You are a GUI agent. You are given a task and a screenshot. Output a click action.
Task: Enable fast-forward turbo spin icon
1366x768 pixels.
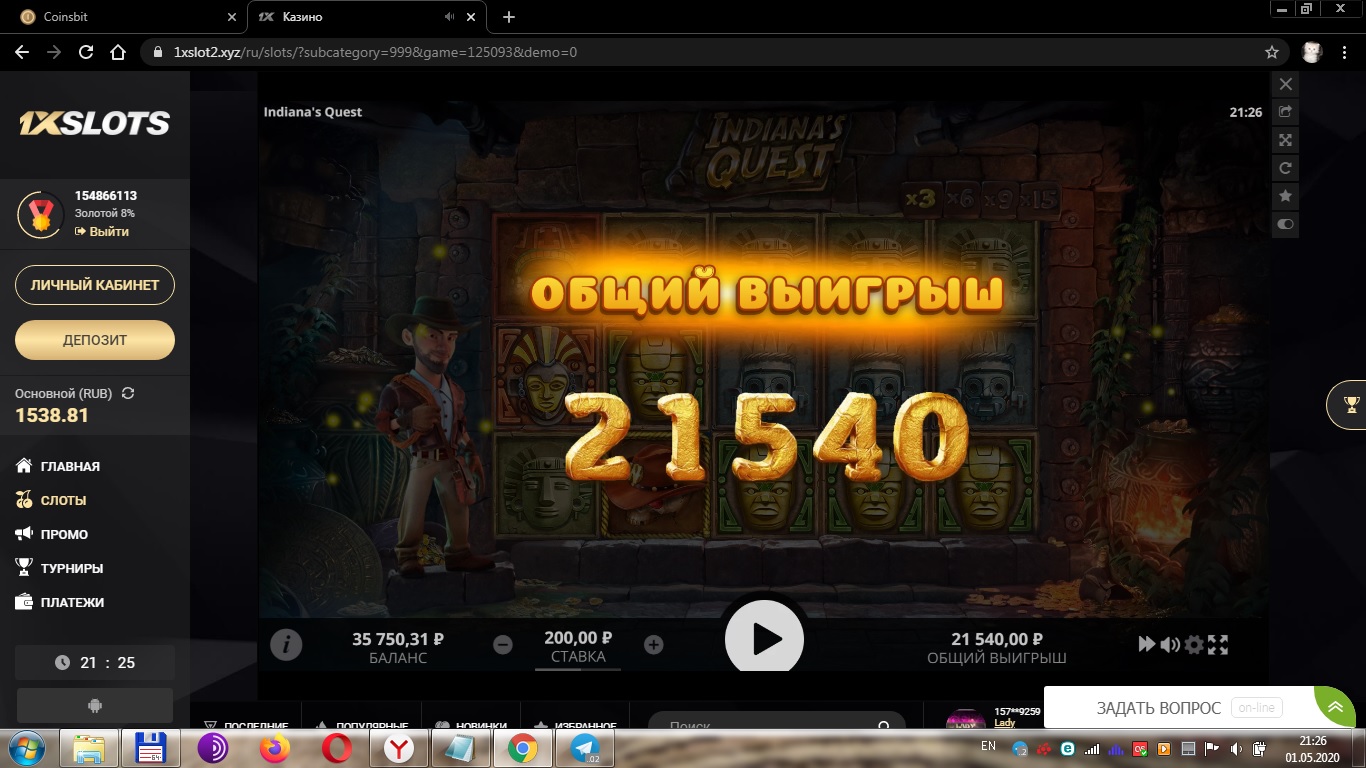coord(1147,645)
